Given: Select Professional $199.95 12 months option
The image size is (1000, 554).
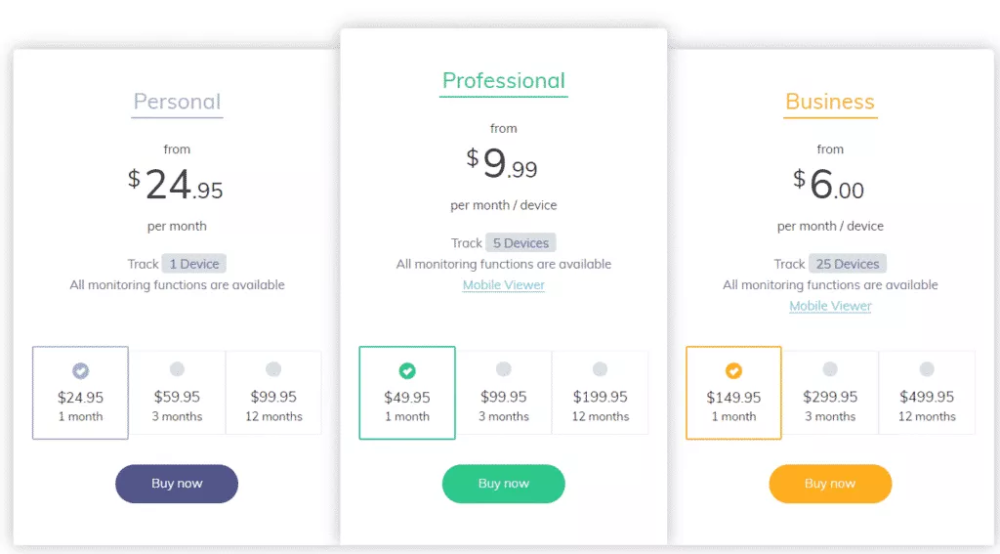Looking at the screenshot, I should (600, 393).
